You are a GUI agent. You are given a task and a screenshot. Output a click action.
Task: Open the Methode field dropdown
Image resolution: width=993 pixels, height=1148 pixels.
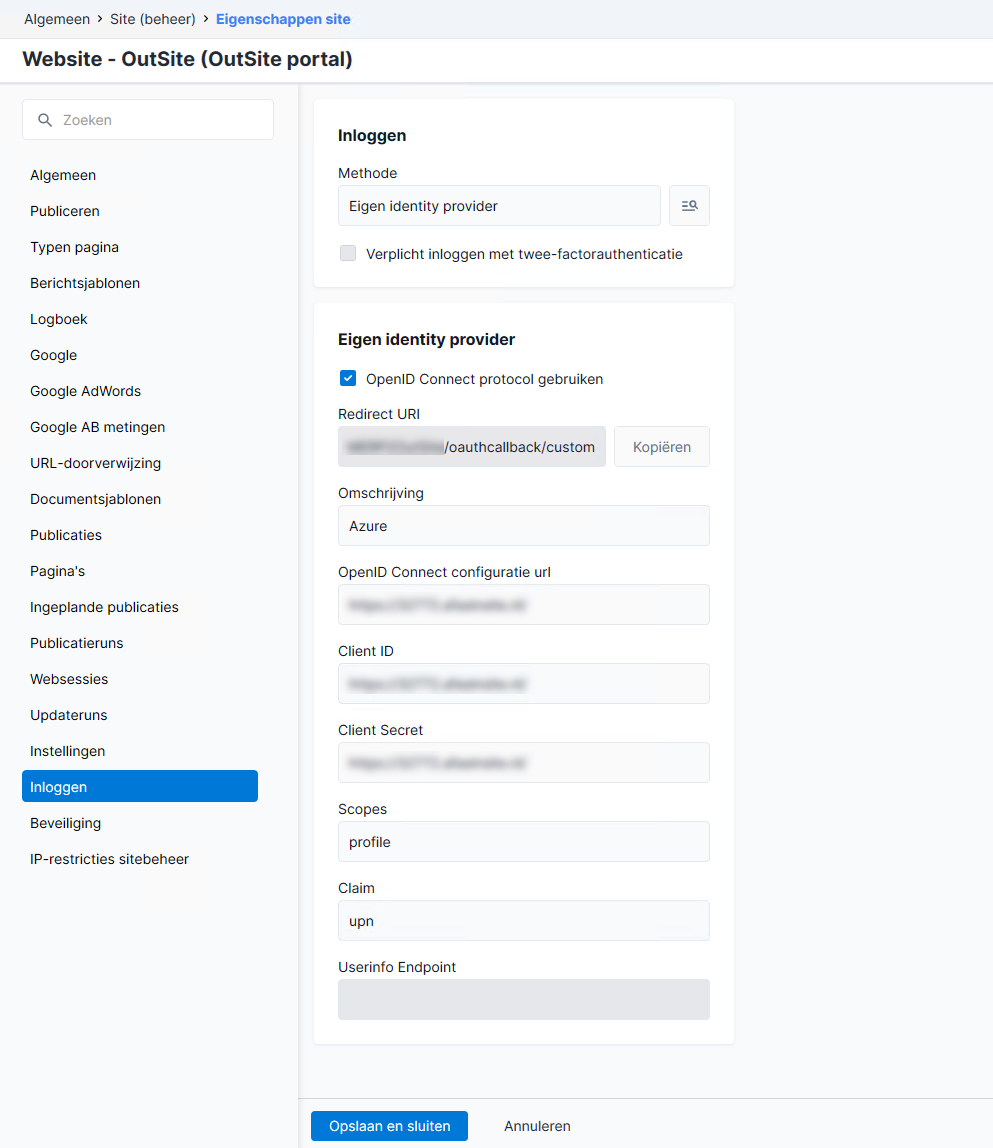(x=499, y=206)
